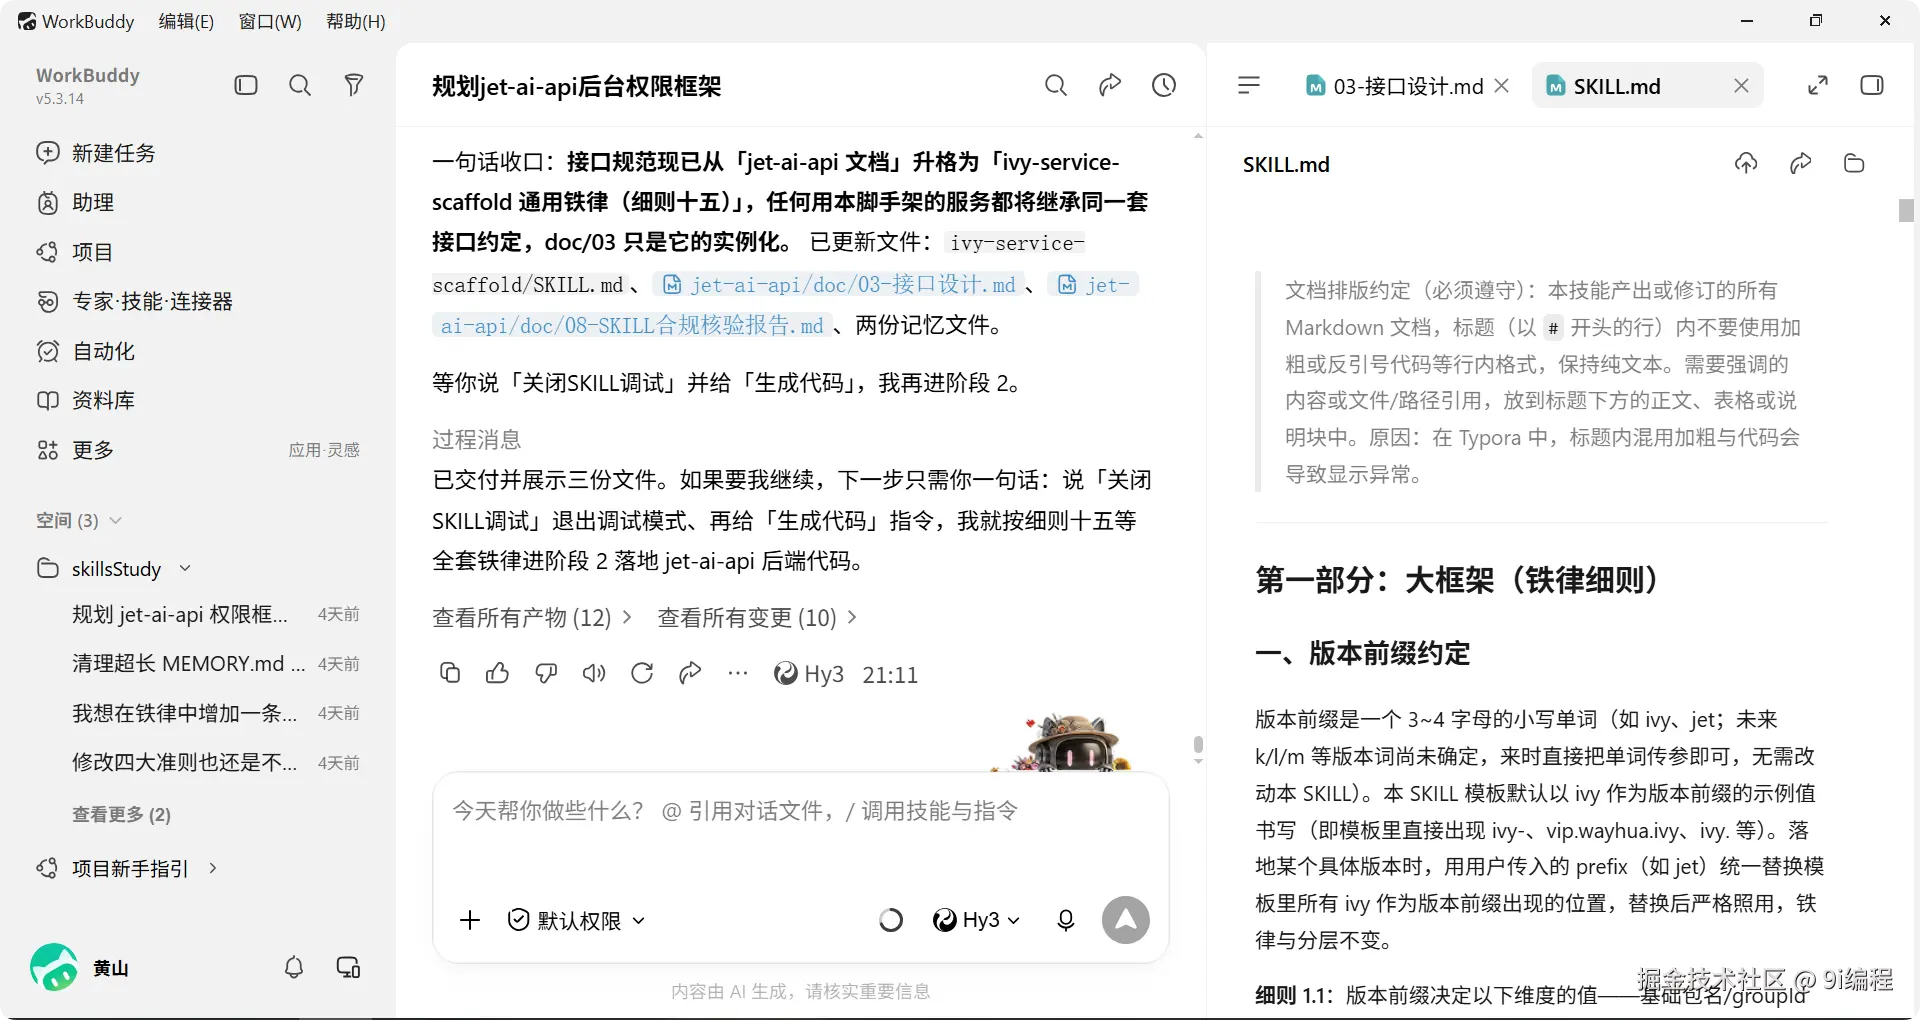Share the SKILL.md file
Image resolution: width=1920 pixels, height=1020 pixels.
coord(1800,164)
